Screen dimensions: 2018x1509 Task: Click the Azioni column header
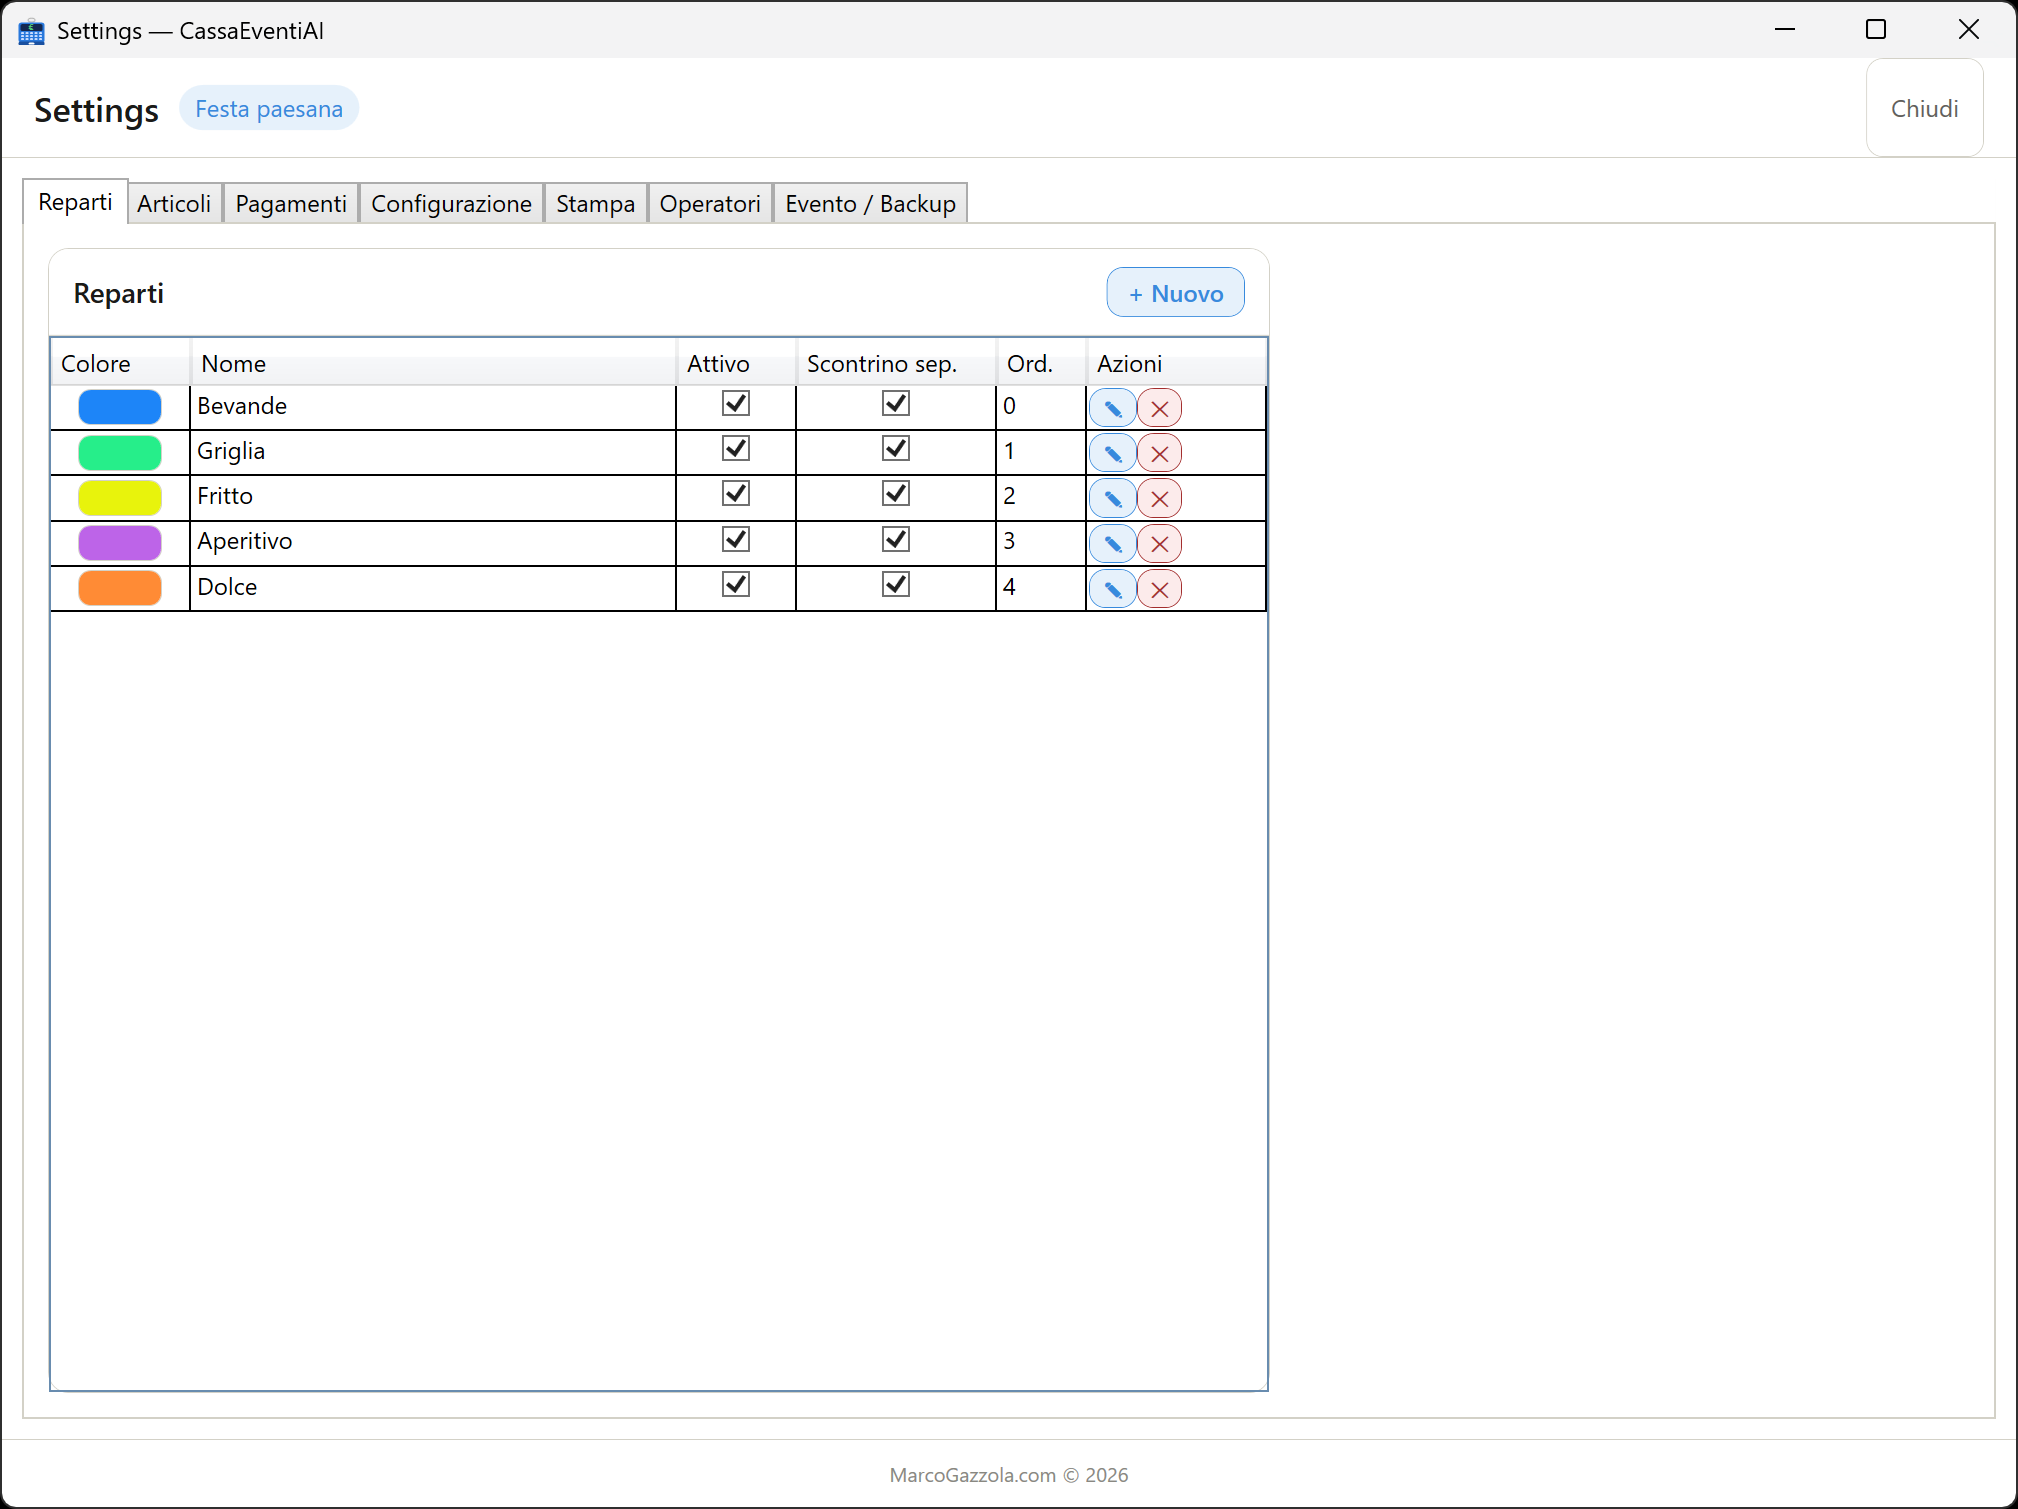pyautogui.click(x=1176, y=363)
